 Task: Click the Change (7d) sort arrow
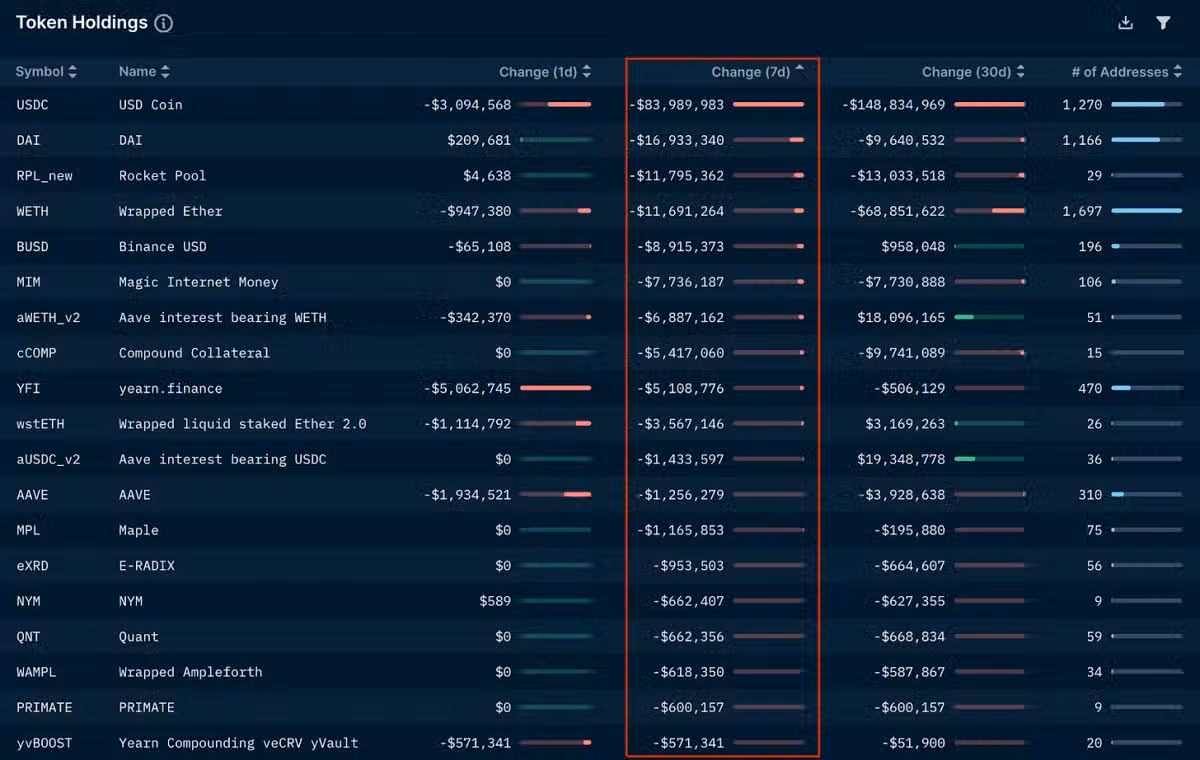click(799, 70)
